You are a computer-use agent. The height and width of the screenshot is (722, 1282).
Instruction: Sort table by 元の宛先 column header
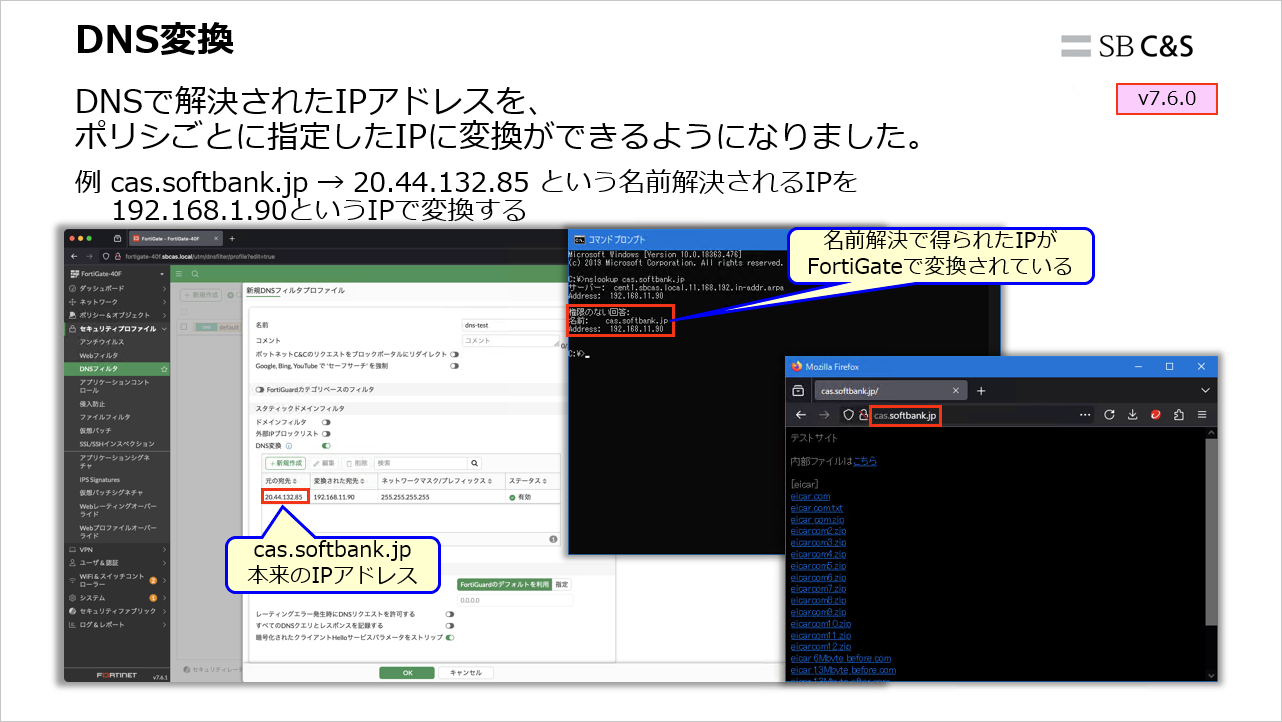(284, 481)
